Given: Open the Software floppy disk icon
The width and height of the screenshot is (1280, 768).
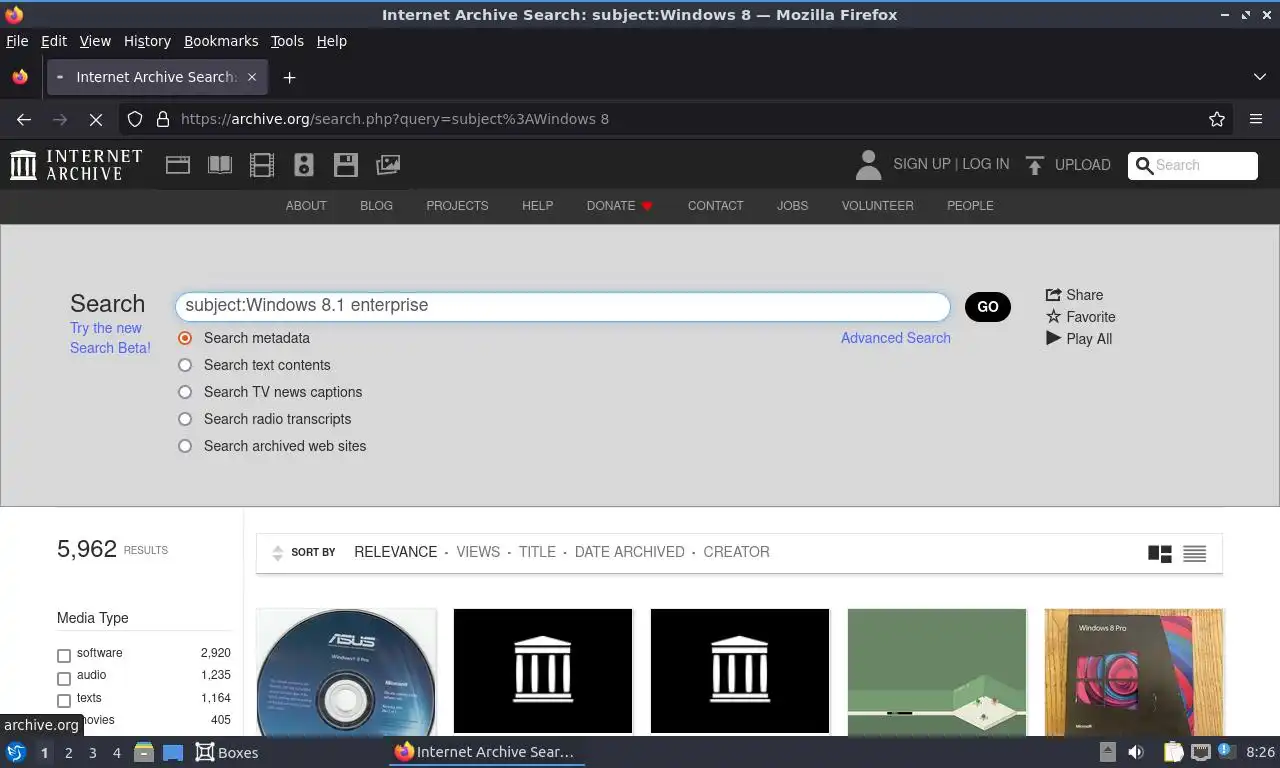Looking at the screenshot, I should pos(346,165).
